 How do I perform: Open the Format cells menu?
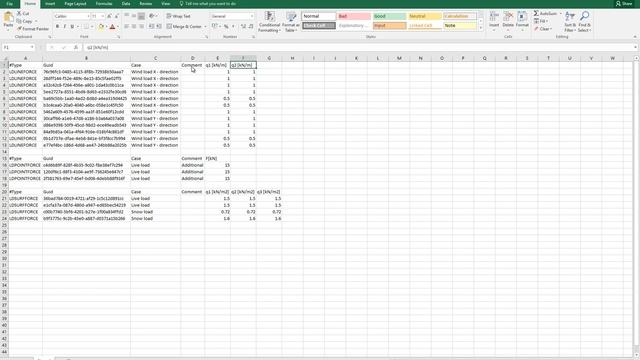pos(522,22)
